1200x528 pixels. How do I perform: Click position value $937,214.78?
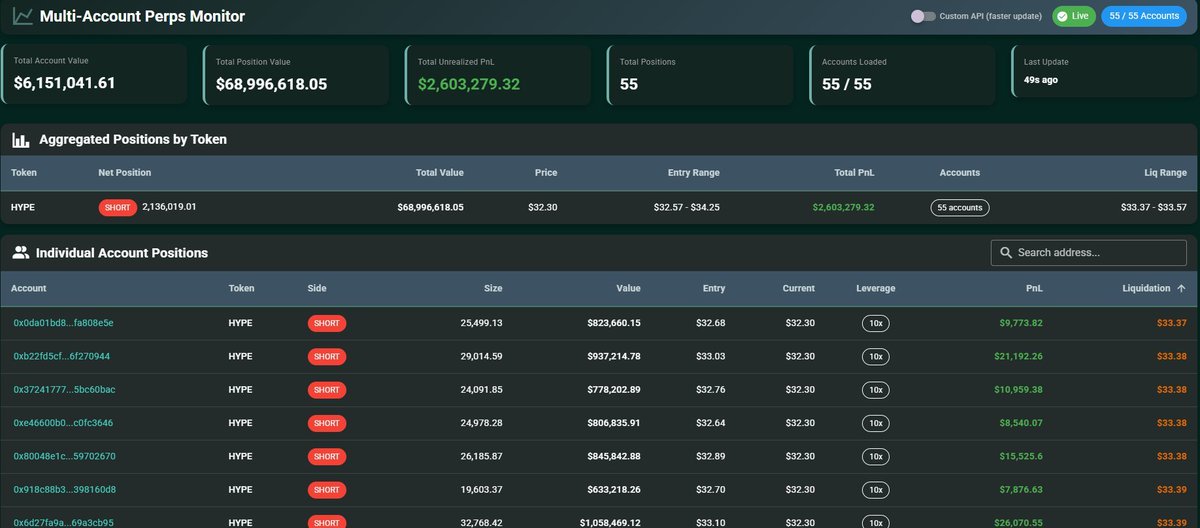coord(614,356)
